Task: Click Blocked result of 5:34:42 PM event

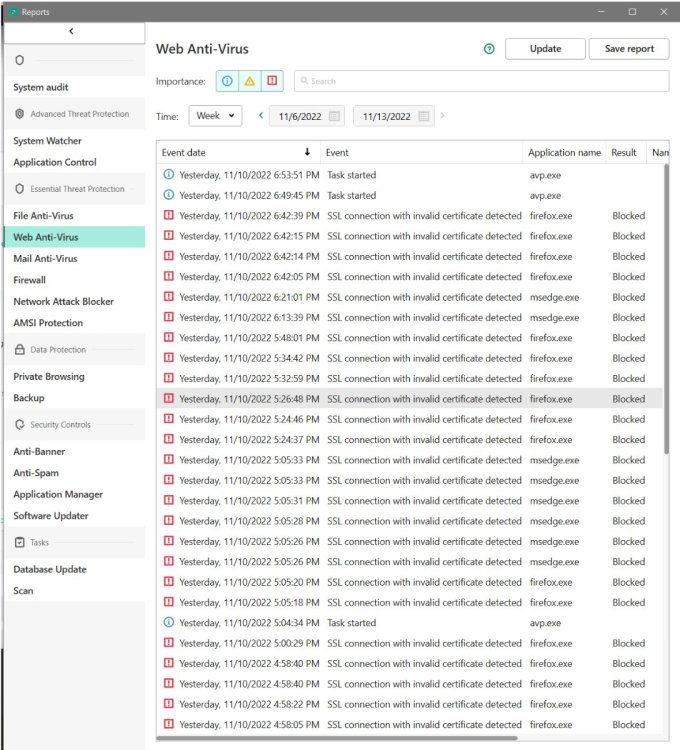Action: (628, 358)
